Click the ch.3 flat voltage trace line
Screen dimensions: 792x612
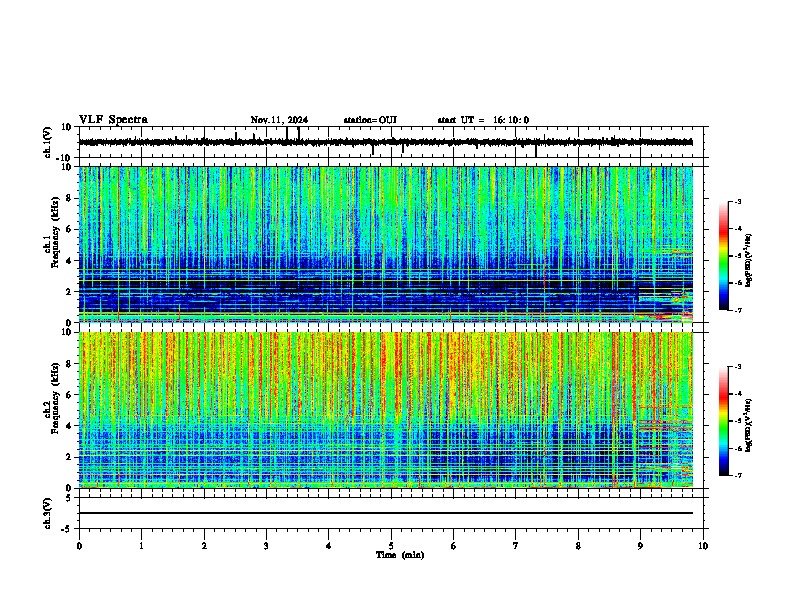(386, 513)
